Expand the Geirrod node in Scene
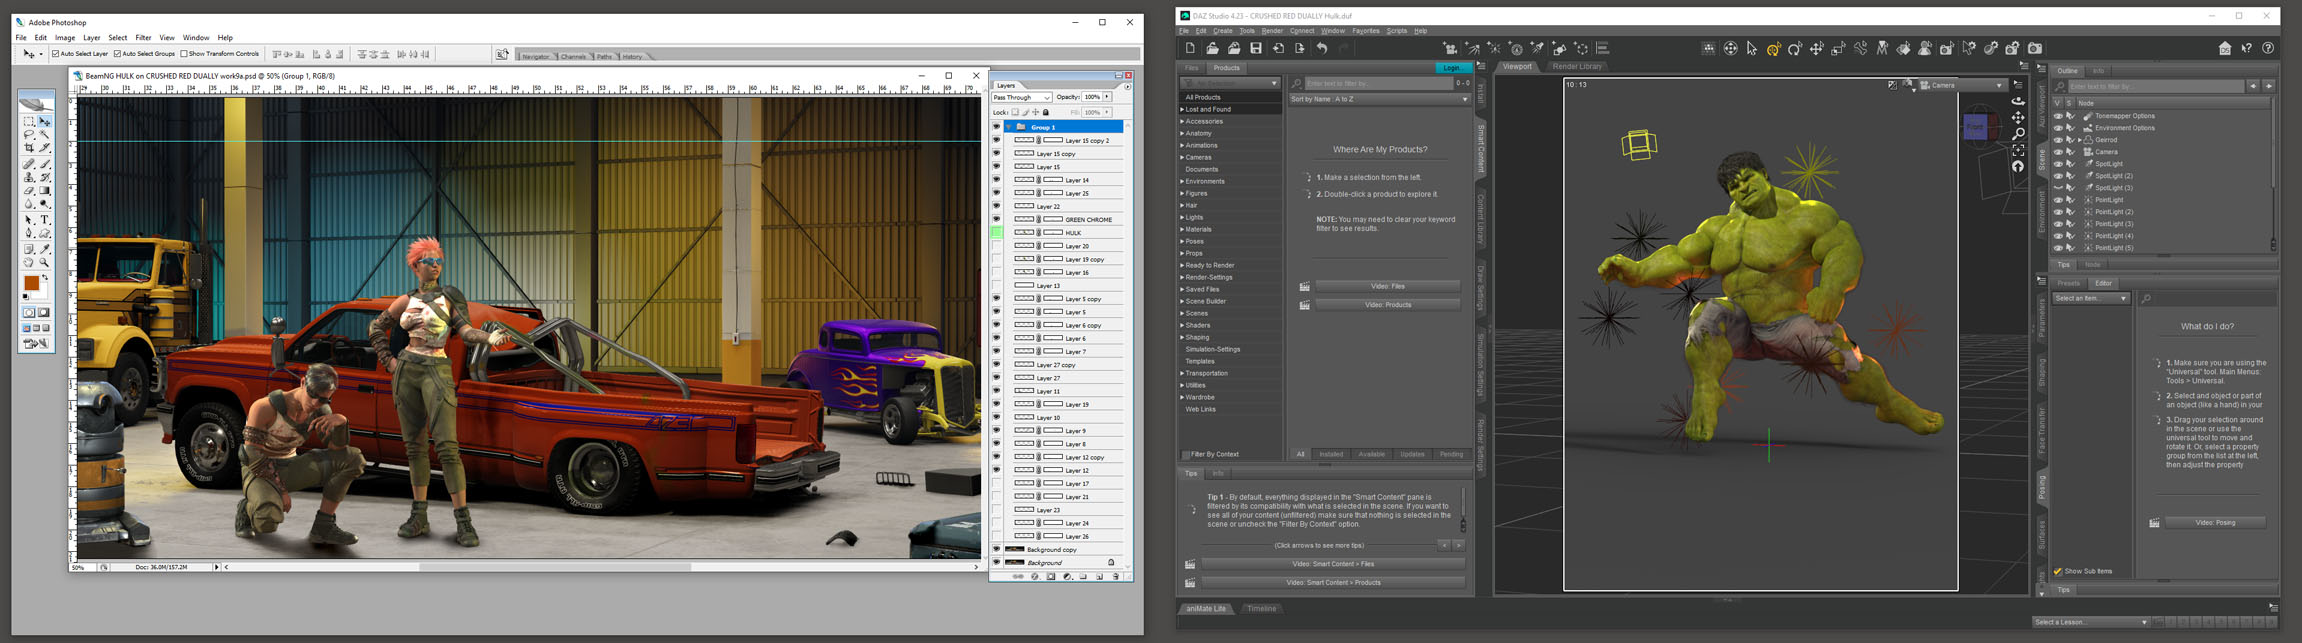The image size is (2302, 643). click(x=2080, y=140)
